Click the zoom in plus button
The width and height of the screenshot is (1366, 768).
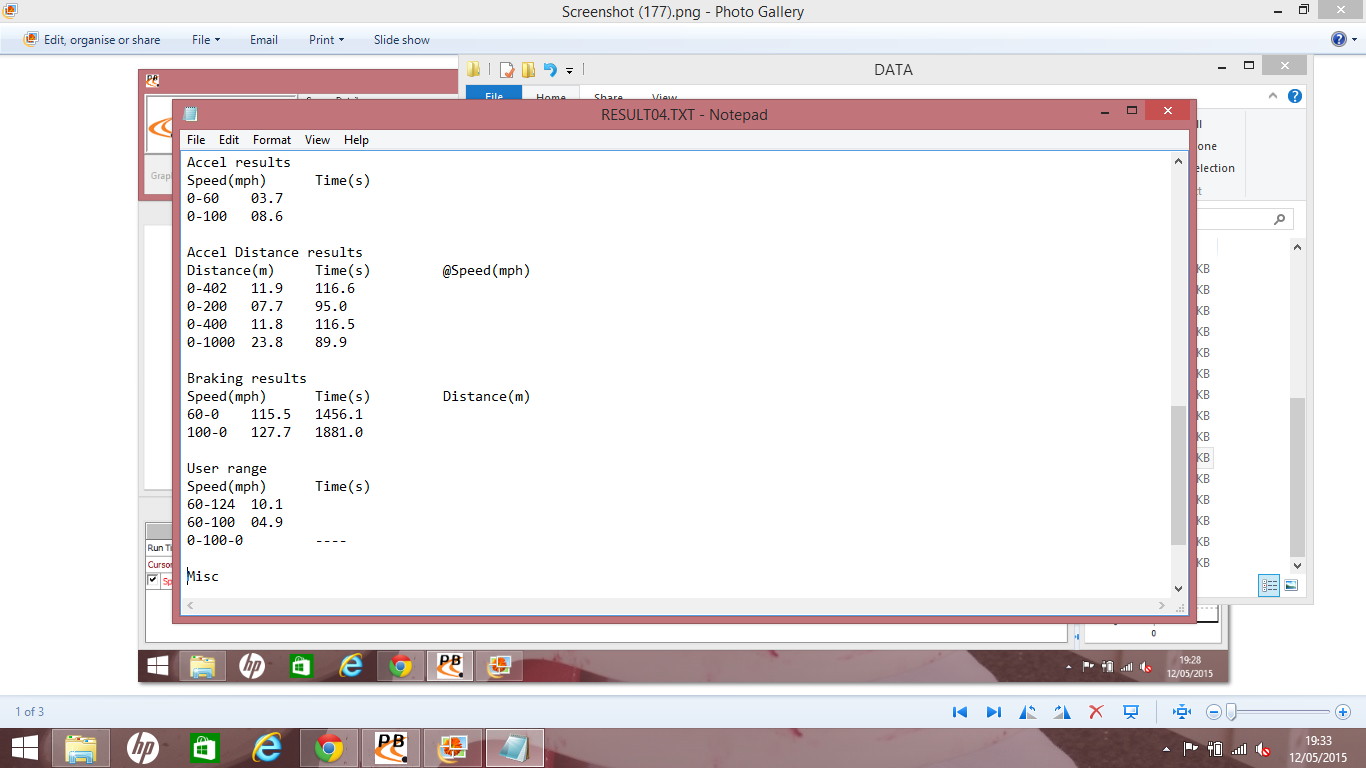1342,712
